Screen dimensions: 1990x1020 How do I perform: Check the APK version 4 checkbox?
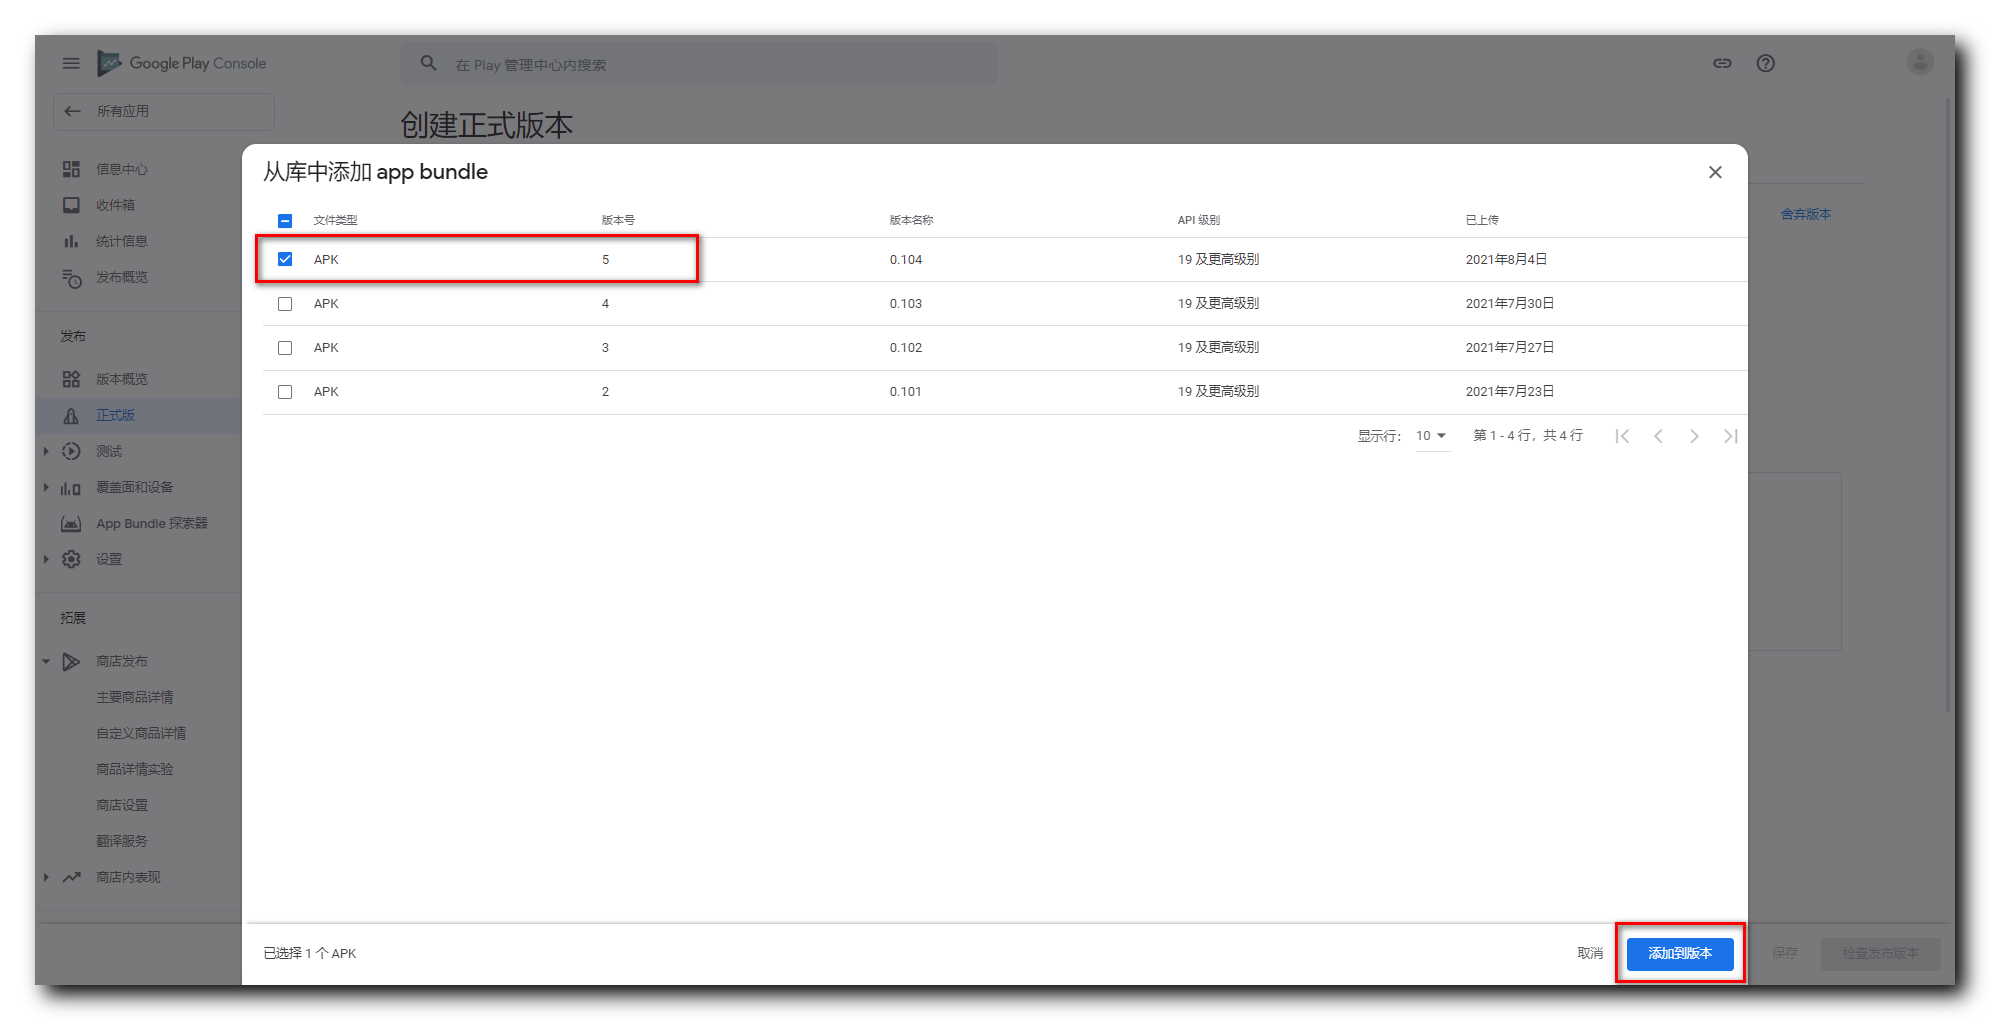(285, 304)
